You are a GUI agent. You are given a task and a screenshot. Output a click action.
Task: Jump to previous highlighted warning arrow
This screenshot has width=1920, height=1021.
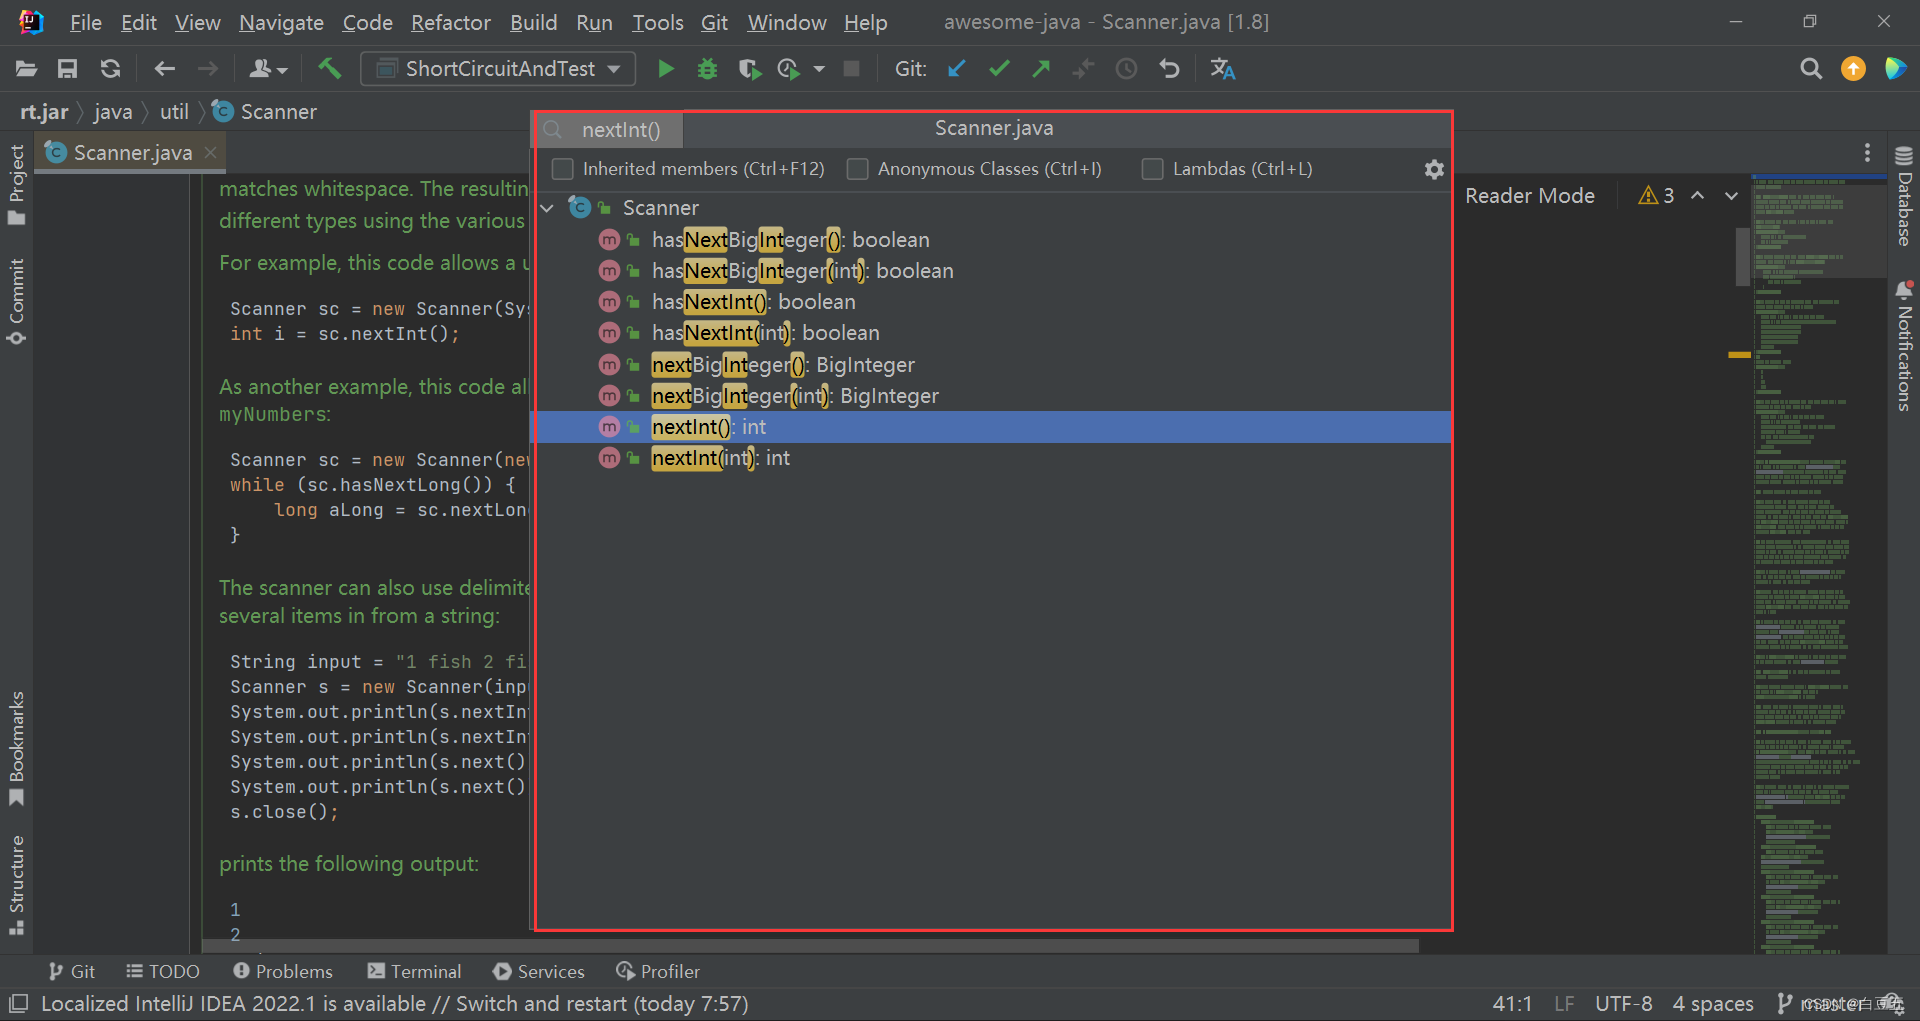1697,196
